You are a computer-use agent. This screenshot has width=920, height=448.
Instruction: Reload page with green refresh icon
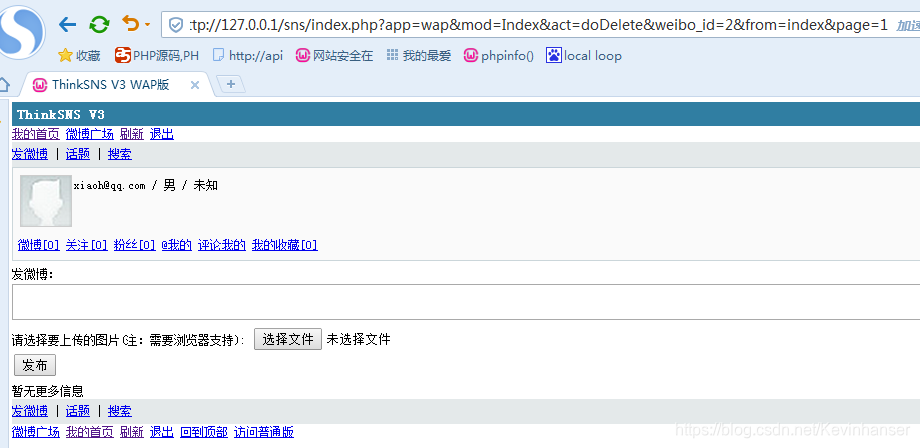tap(99, 24)
